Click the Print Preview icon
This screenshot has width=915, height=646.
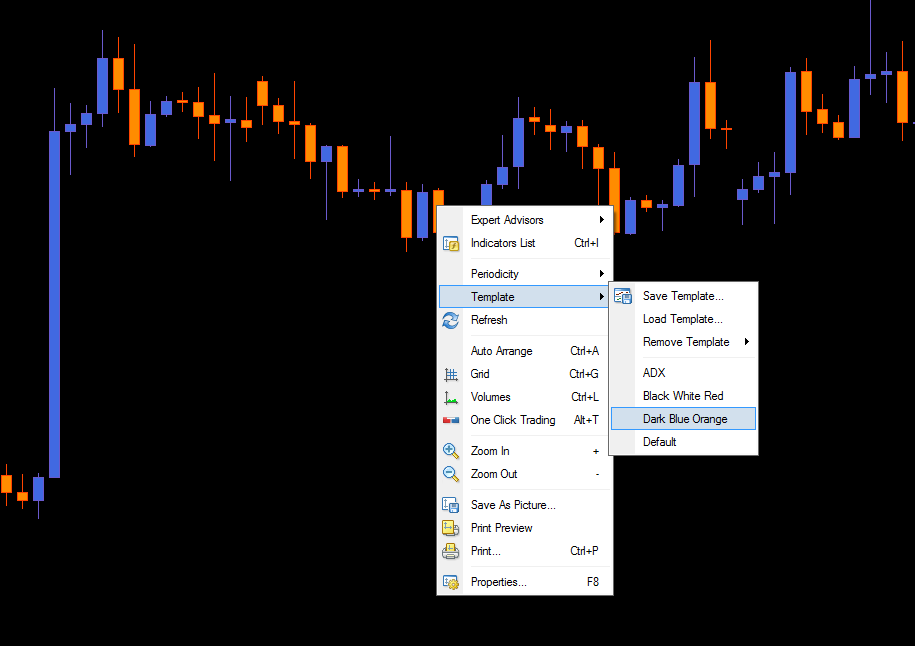click(450, 528)
